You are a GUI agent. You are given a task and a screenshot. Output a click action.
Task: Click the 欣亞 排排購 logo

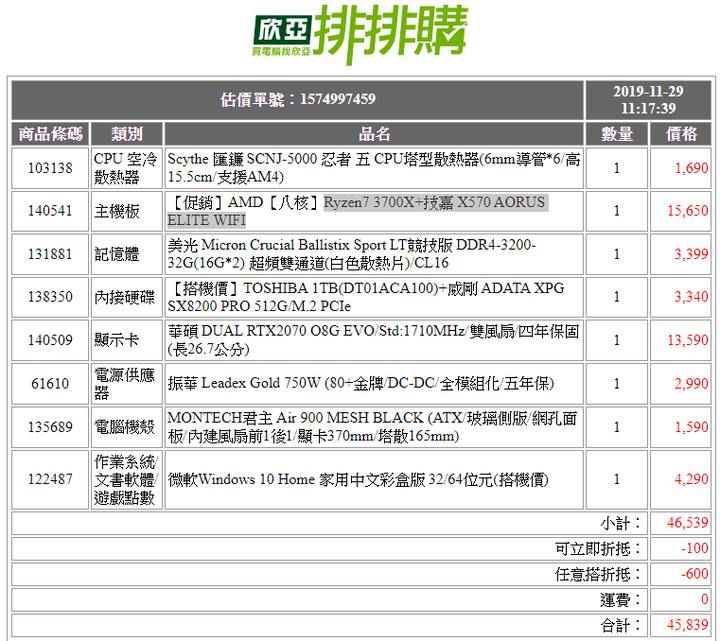coord(360,34)
